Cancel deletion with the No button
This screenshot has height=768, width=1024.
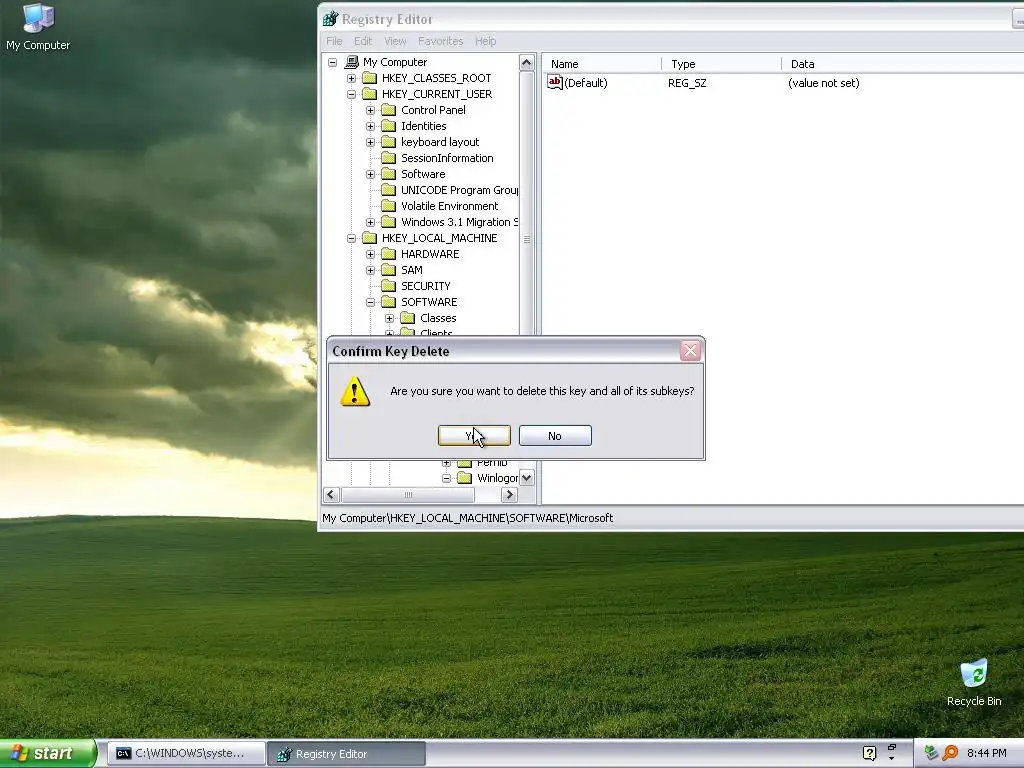[555, 436]
